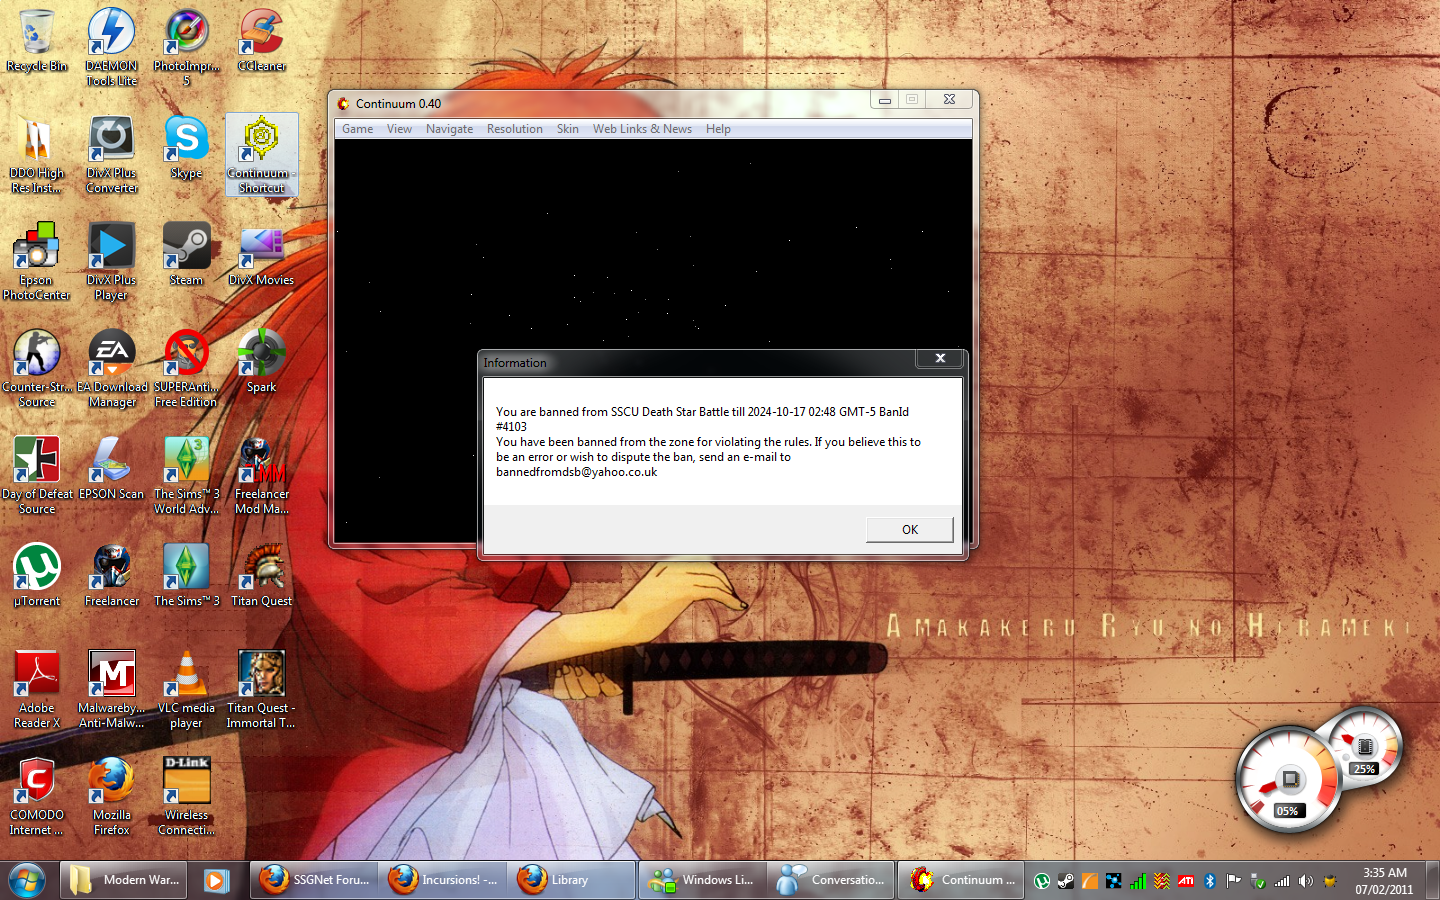Select the Titan Quest Immortal Throne icon
Screen dimensions: 1440x900
pyautogui.click(x=261, y=689)
